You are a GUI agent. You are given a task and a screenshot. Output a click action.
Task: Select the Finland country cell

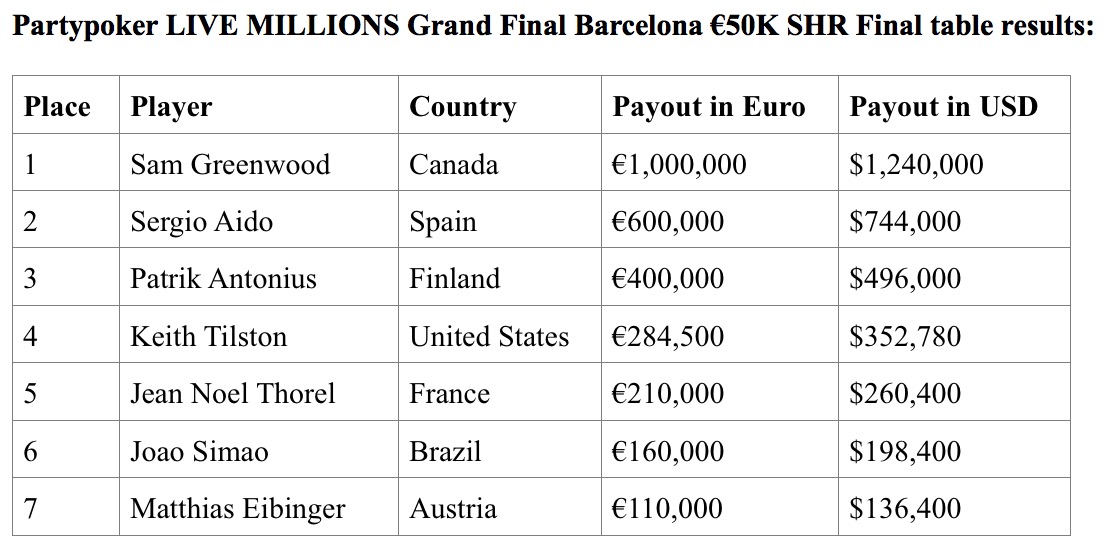coord(500,278)
